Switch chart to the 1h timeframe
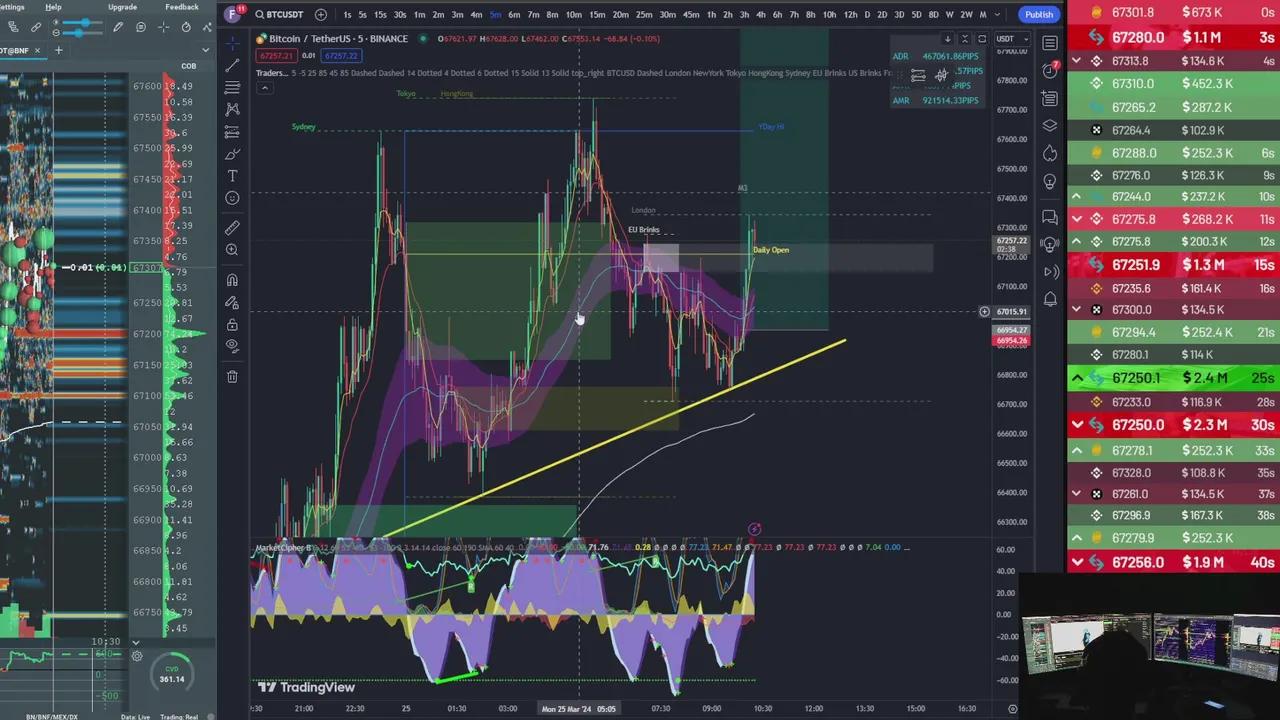Image resolution: width=1280 pixels, height=720 pixels. [711, 14]
